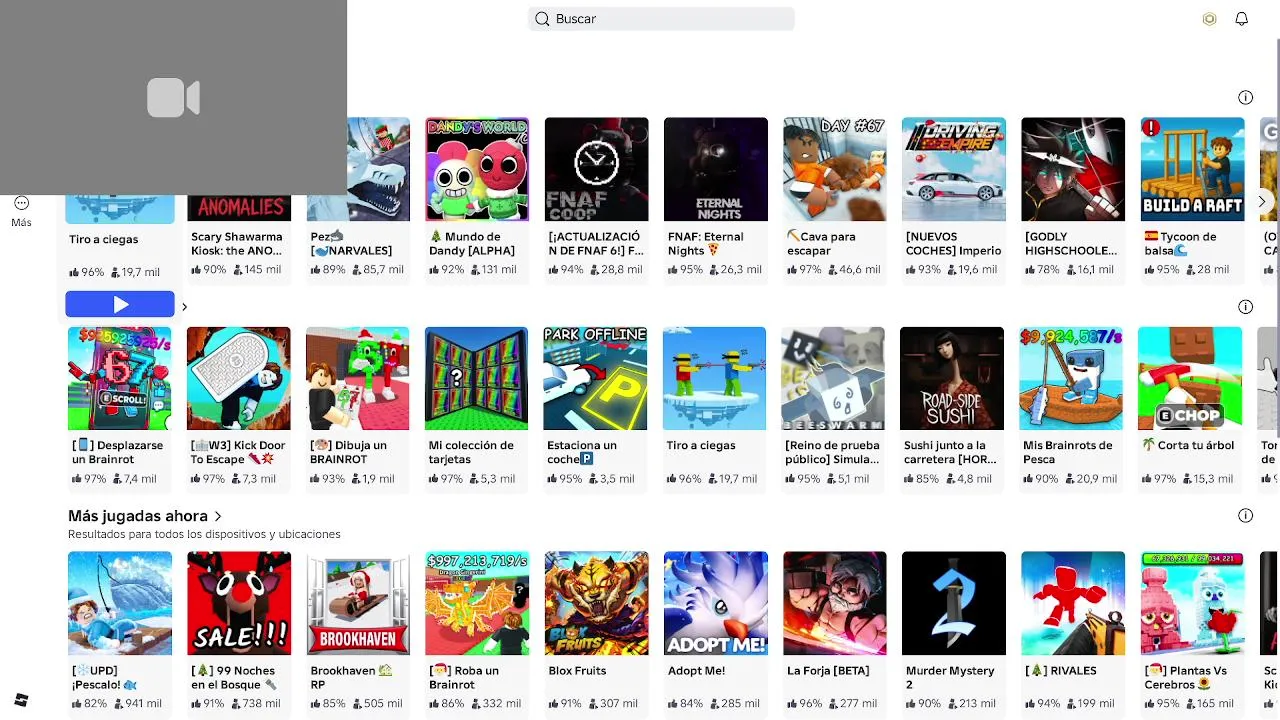Click the top-row Tiro a ciegas title
1280x720 pixels.
[x=104, y=240]
